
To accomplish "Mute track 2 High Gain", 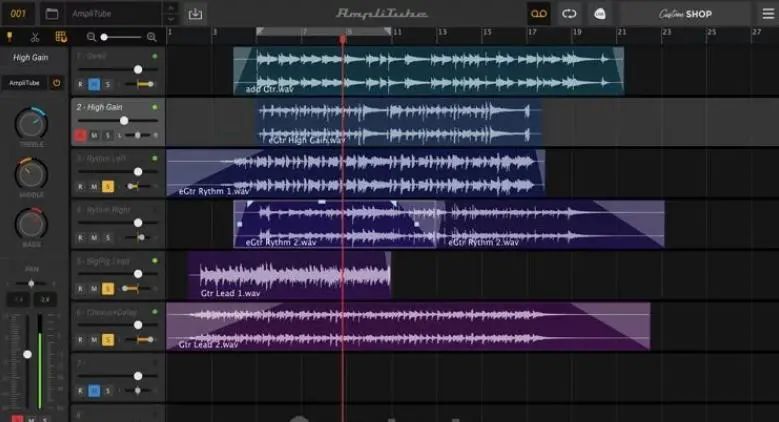I will click(94, 135).
